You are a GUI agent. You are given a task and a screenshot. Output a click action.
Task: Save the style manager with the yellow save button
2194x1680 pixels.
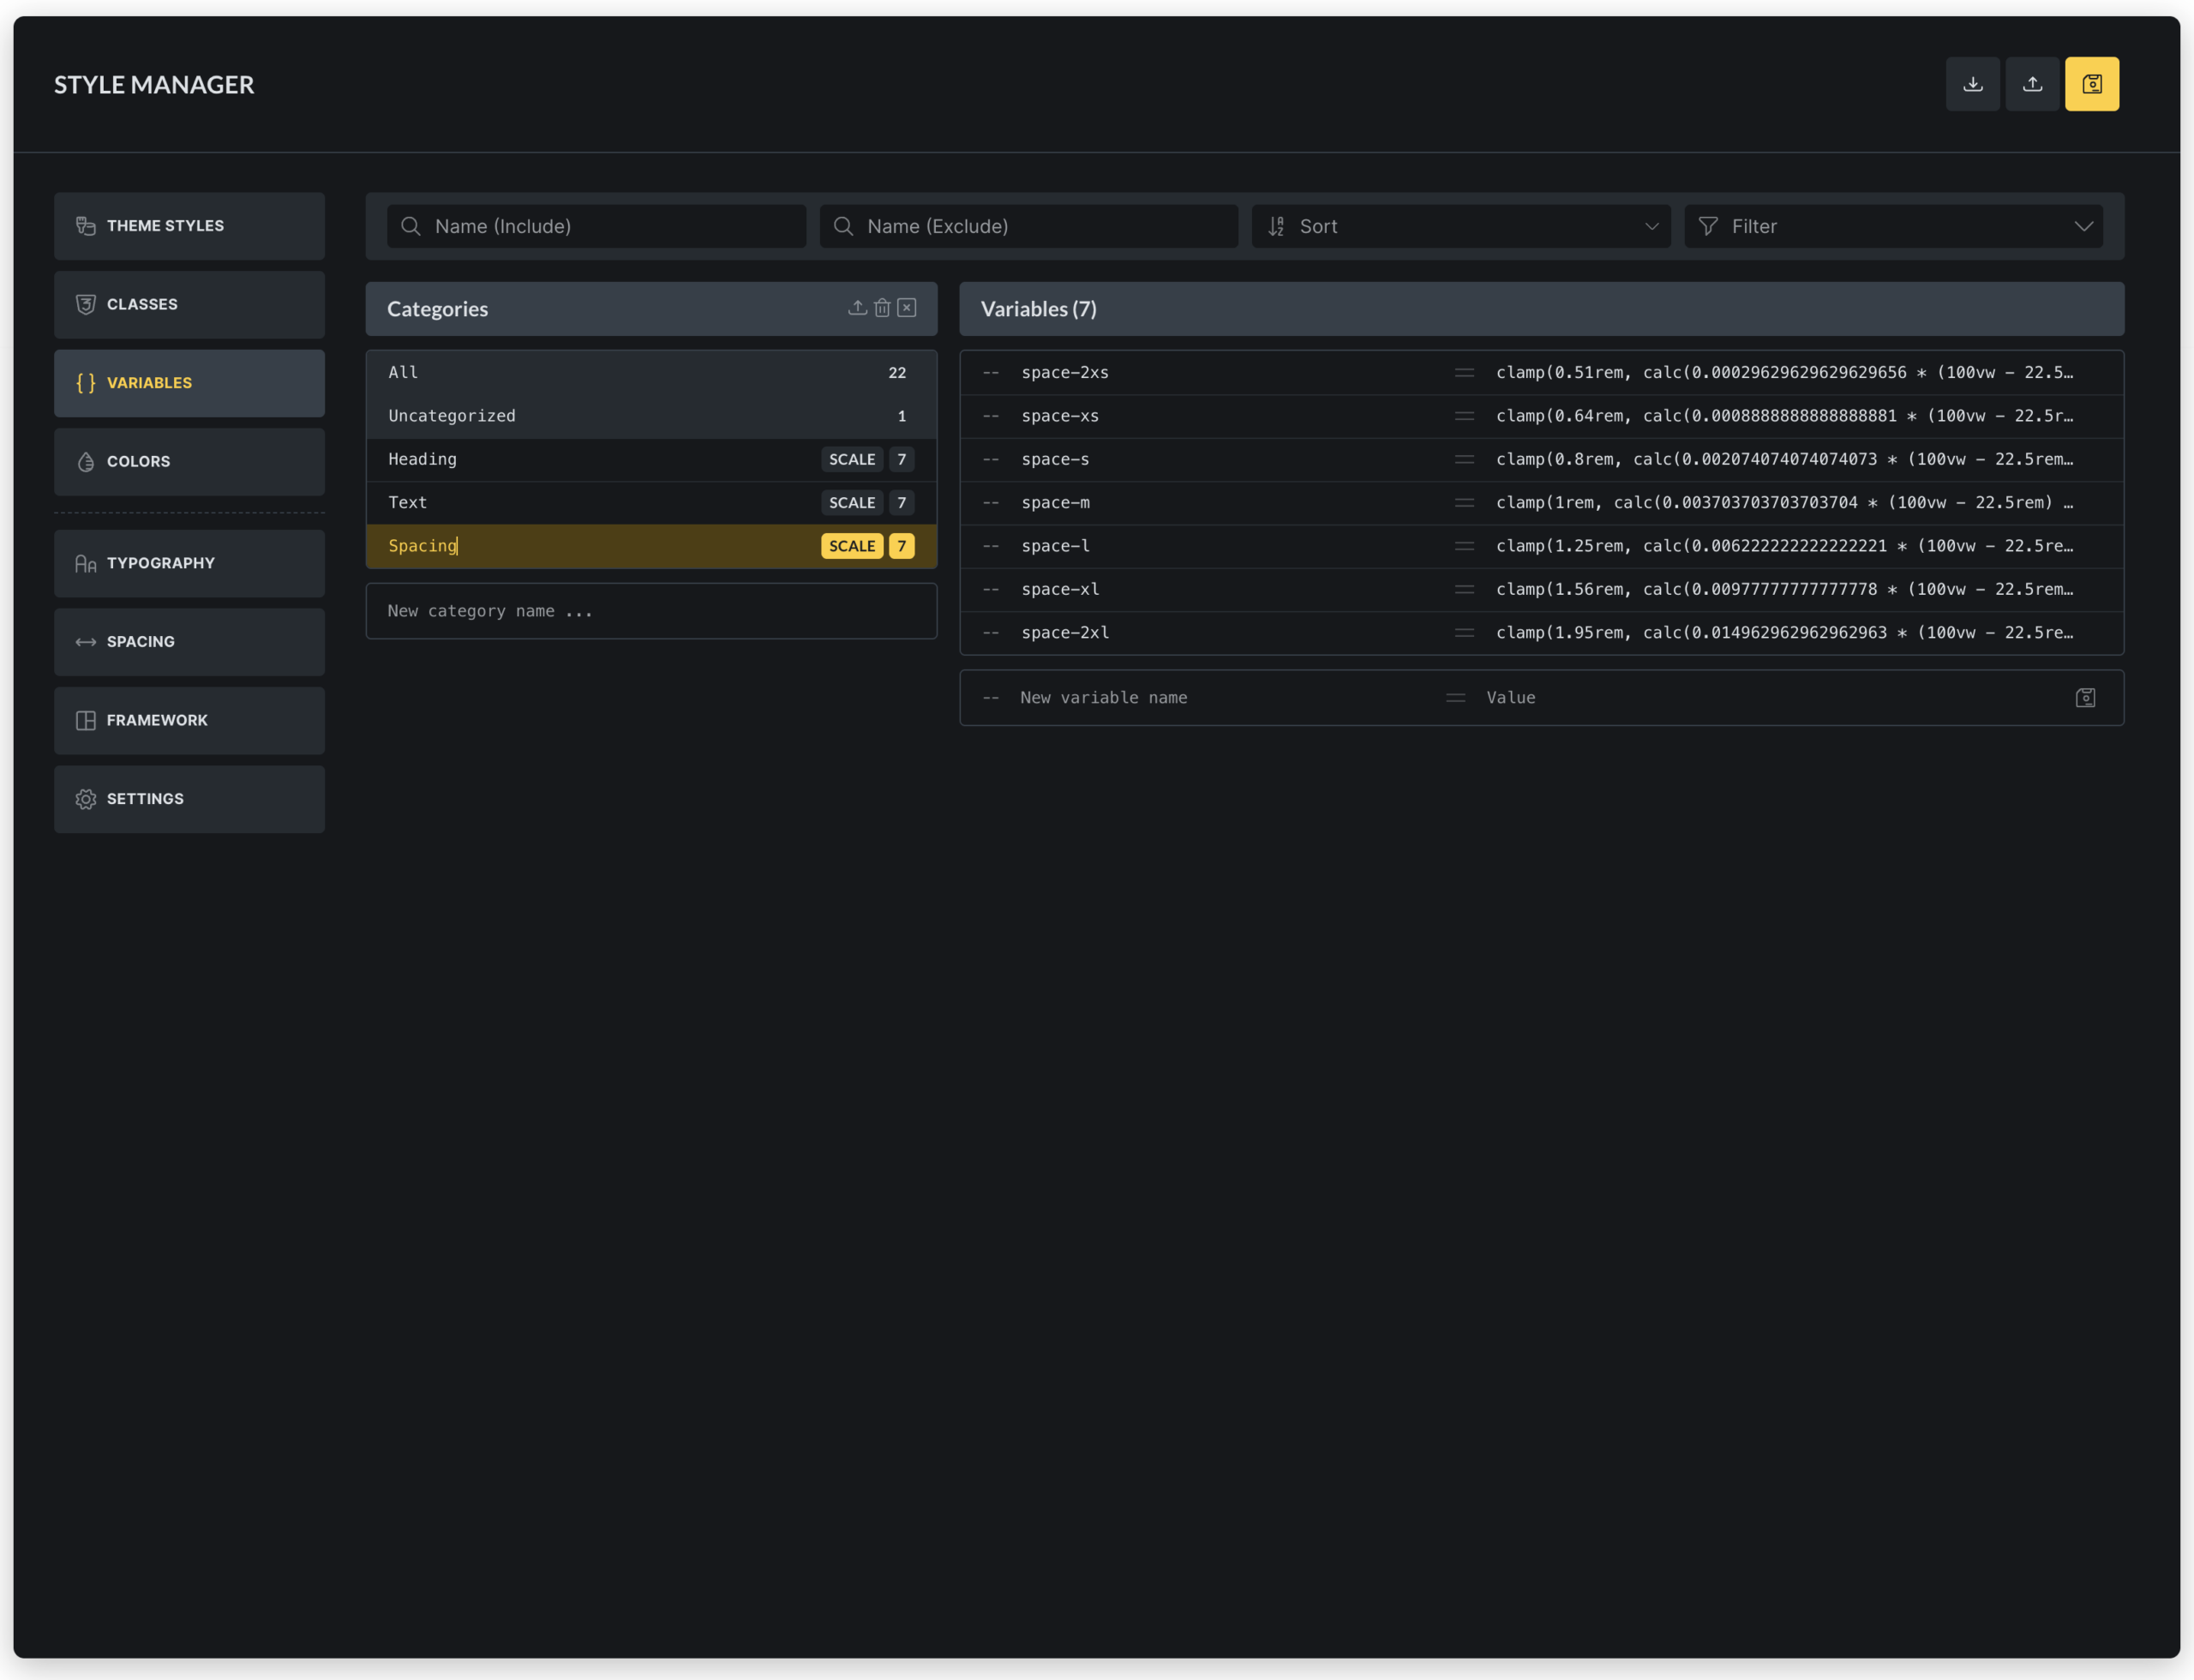point(2092,84)
